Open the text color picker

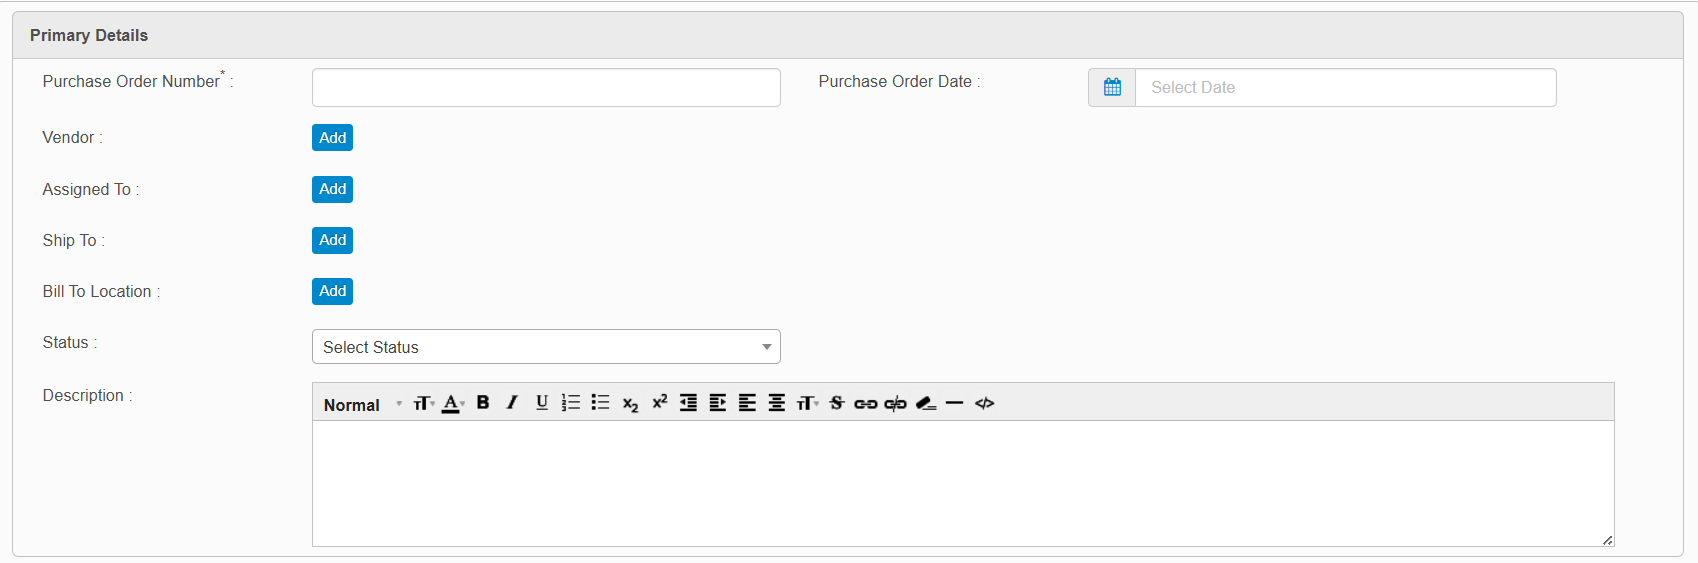click(453, 404)
